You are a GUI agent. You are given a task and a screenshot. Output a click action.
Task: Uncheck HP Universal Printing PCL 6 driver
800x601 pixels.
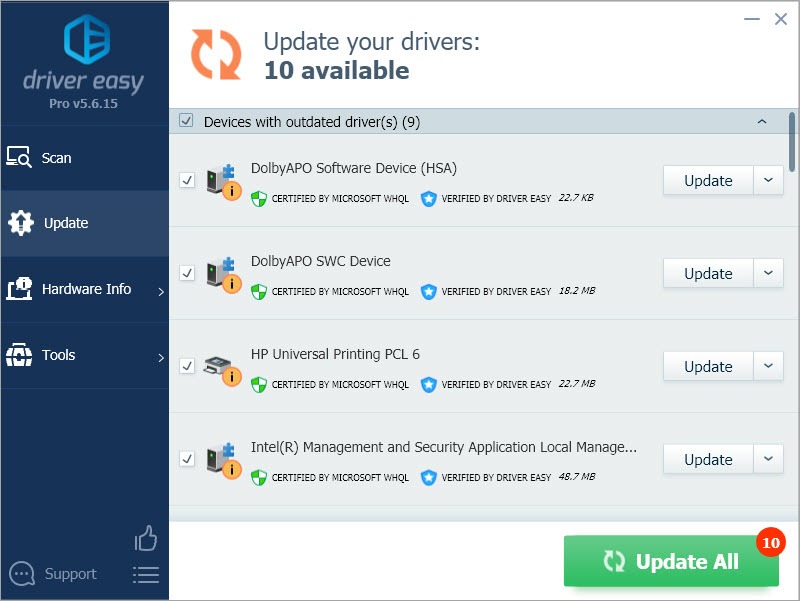coord(187,367)
